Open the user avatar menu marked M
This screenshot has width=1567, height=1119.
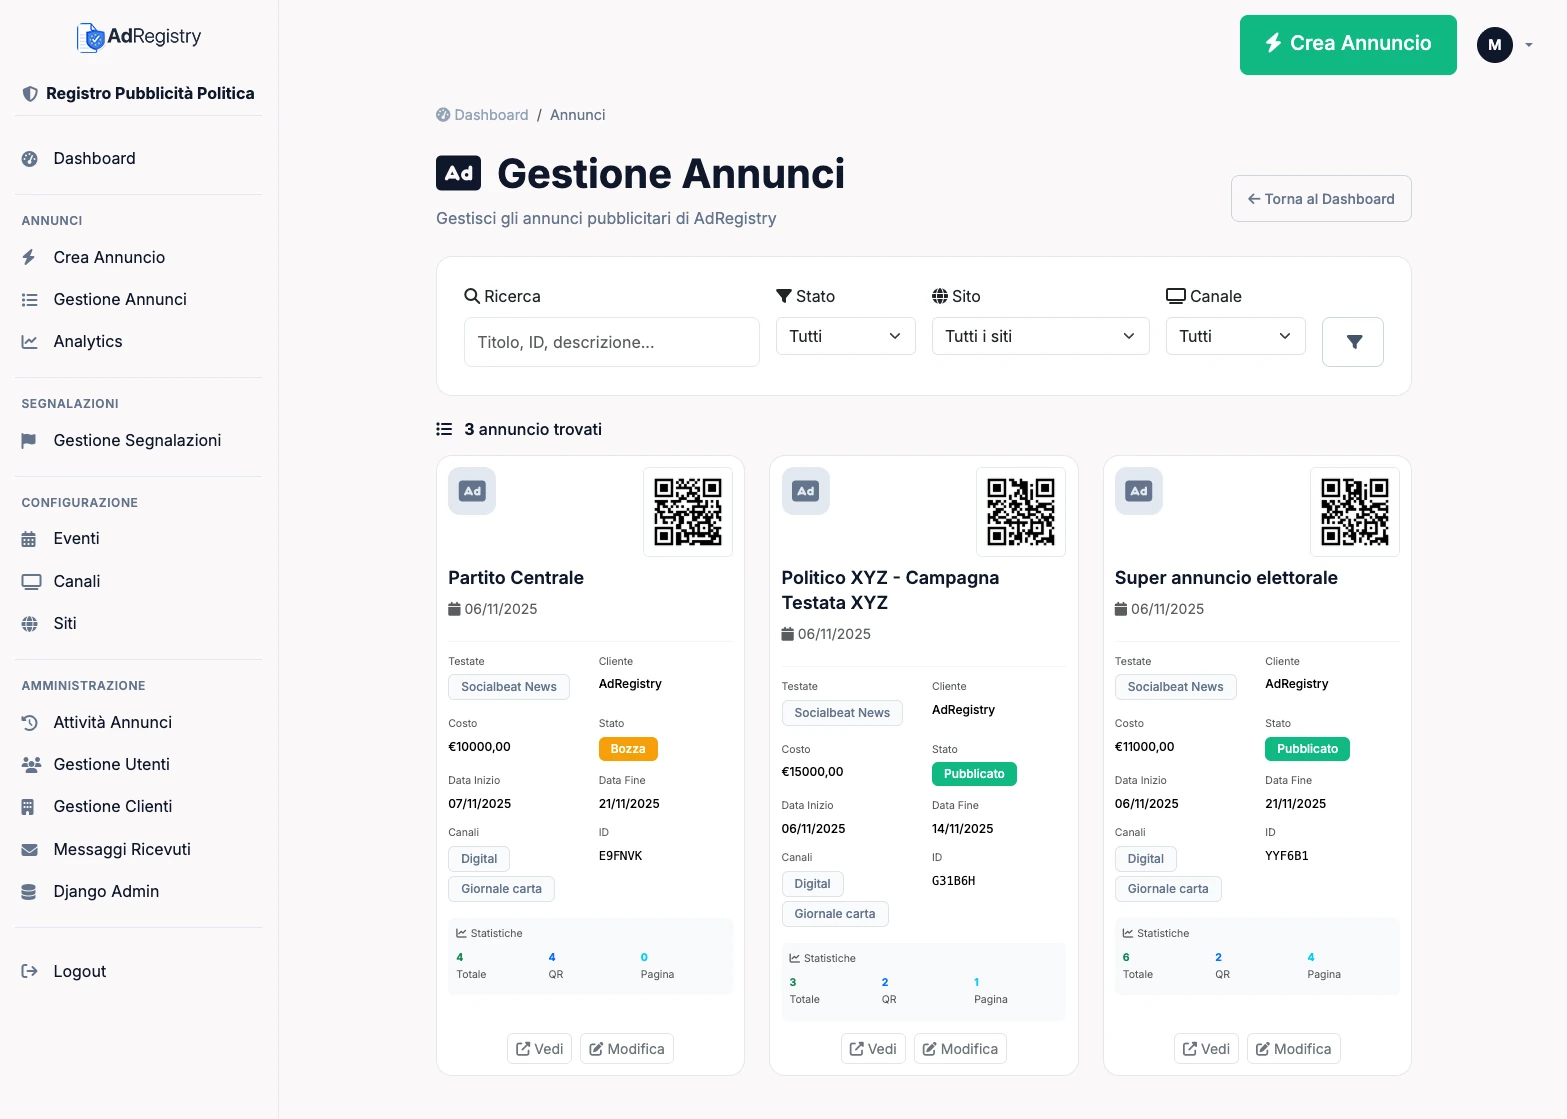(x=1494, y=44)
